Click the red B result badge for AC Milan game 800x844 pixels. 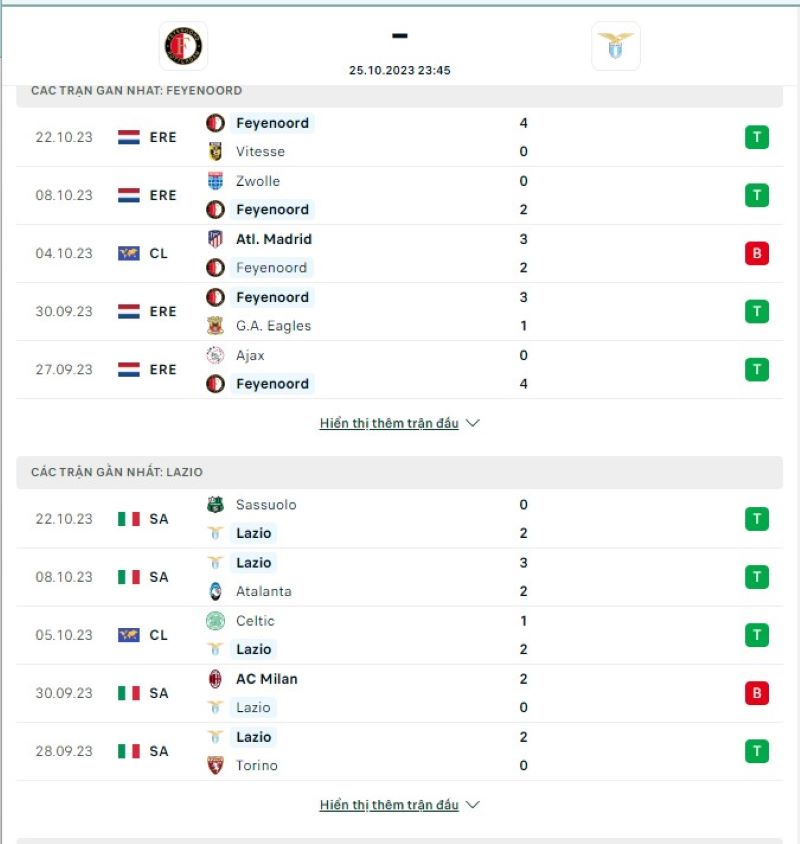point(755,693)
